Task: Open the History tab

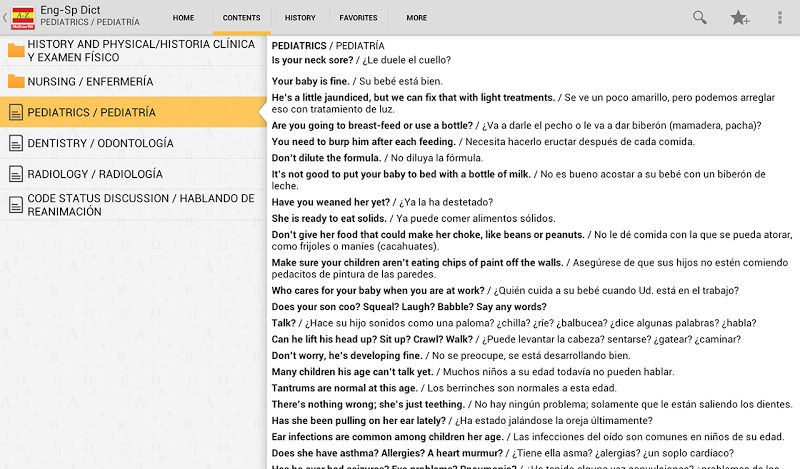Action: pyautogui.click(x=300, y=18)
